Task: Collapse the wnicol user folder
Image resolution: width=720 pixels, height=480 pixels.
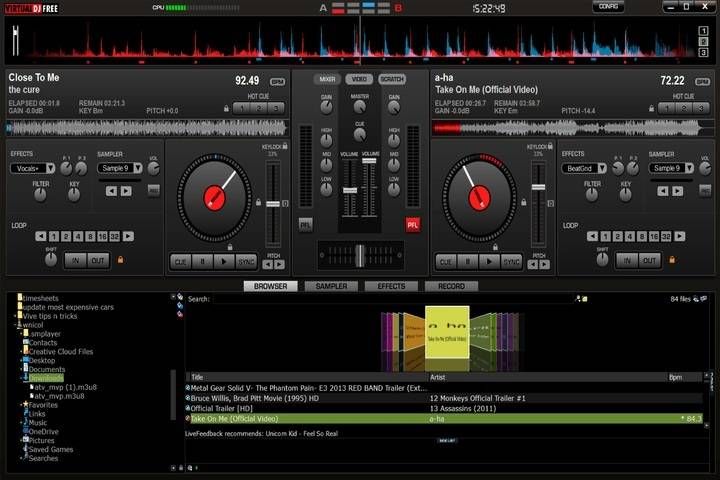Action: [x=15, y=325]
